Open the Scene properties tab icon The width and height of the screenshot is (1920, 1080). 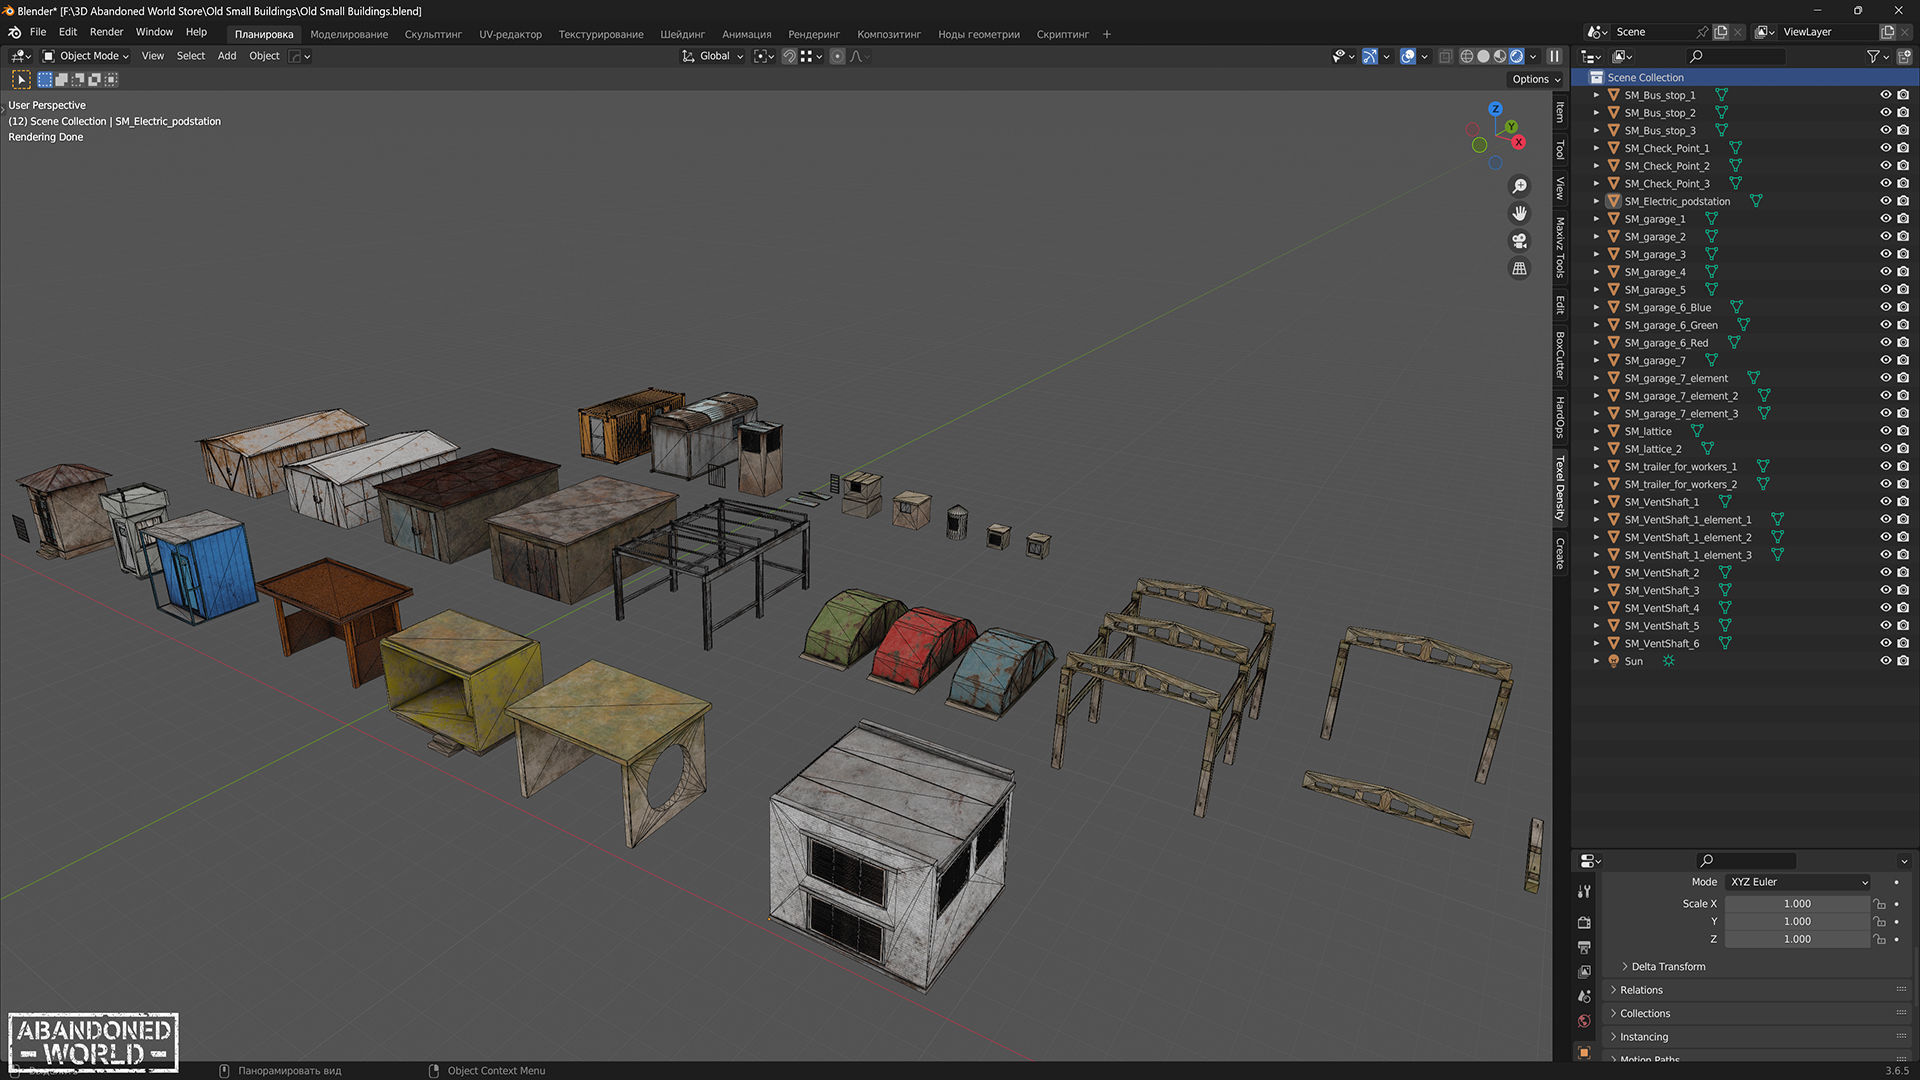pos(1584,997)
